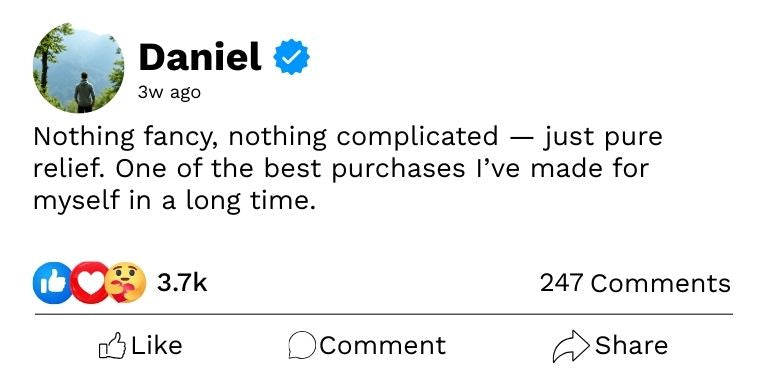Click the Comment button label

click(x=383, y=345)
